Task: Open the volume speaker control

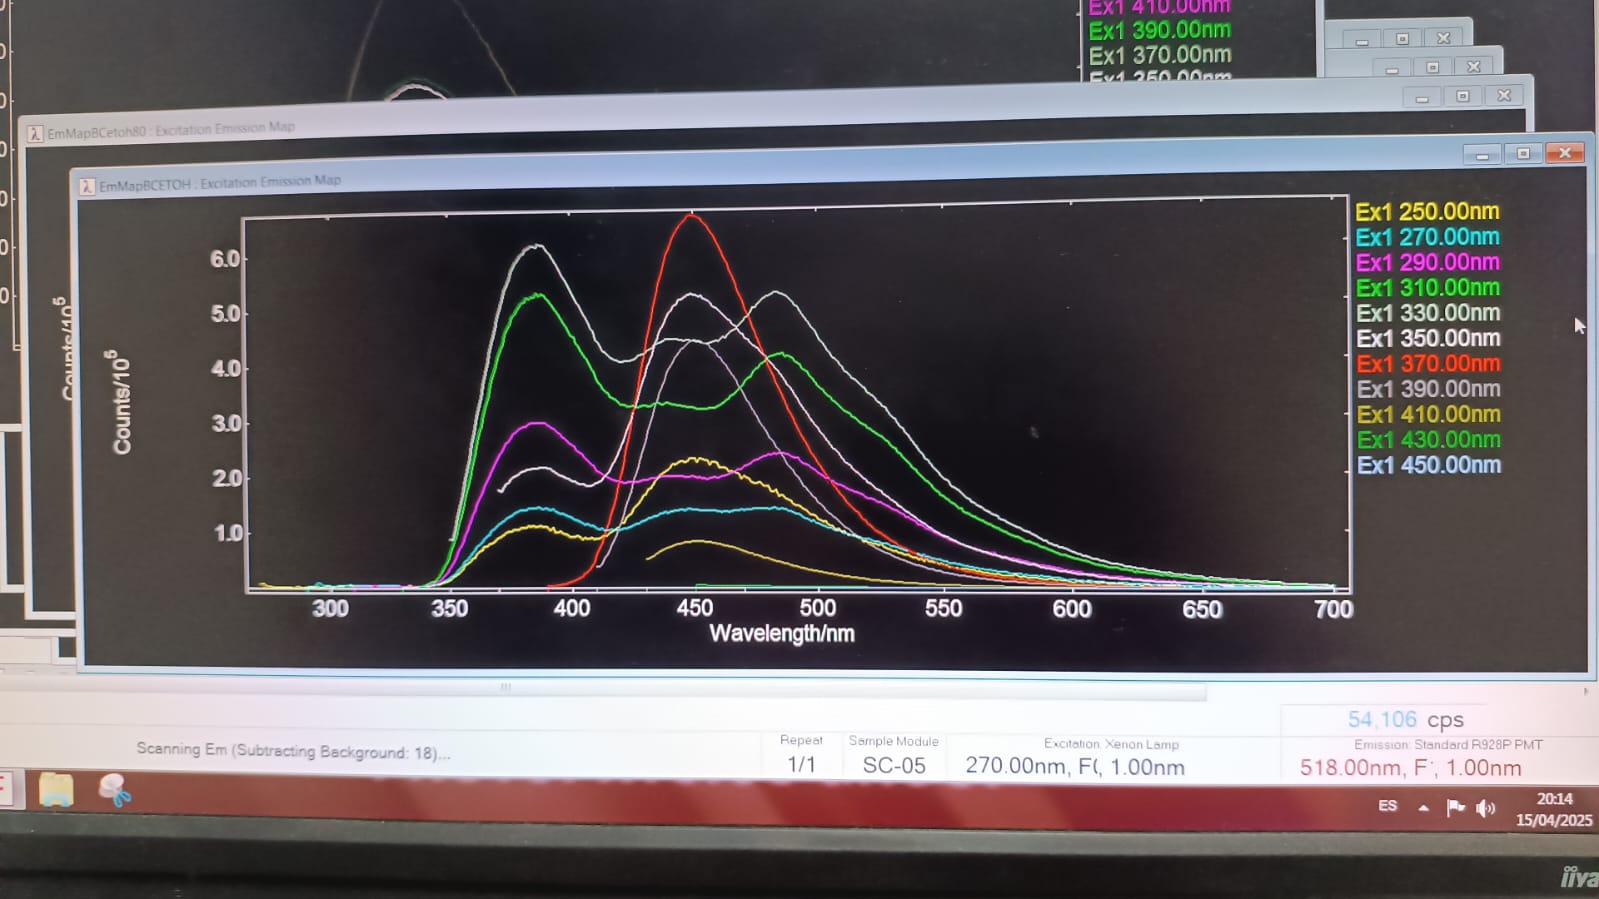Action: pos(1486,808)
